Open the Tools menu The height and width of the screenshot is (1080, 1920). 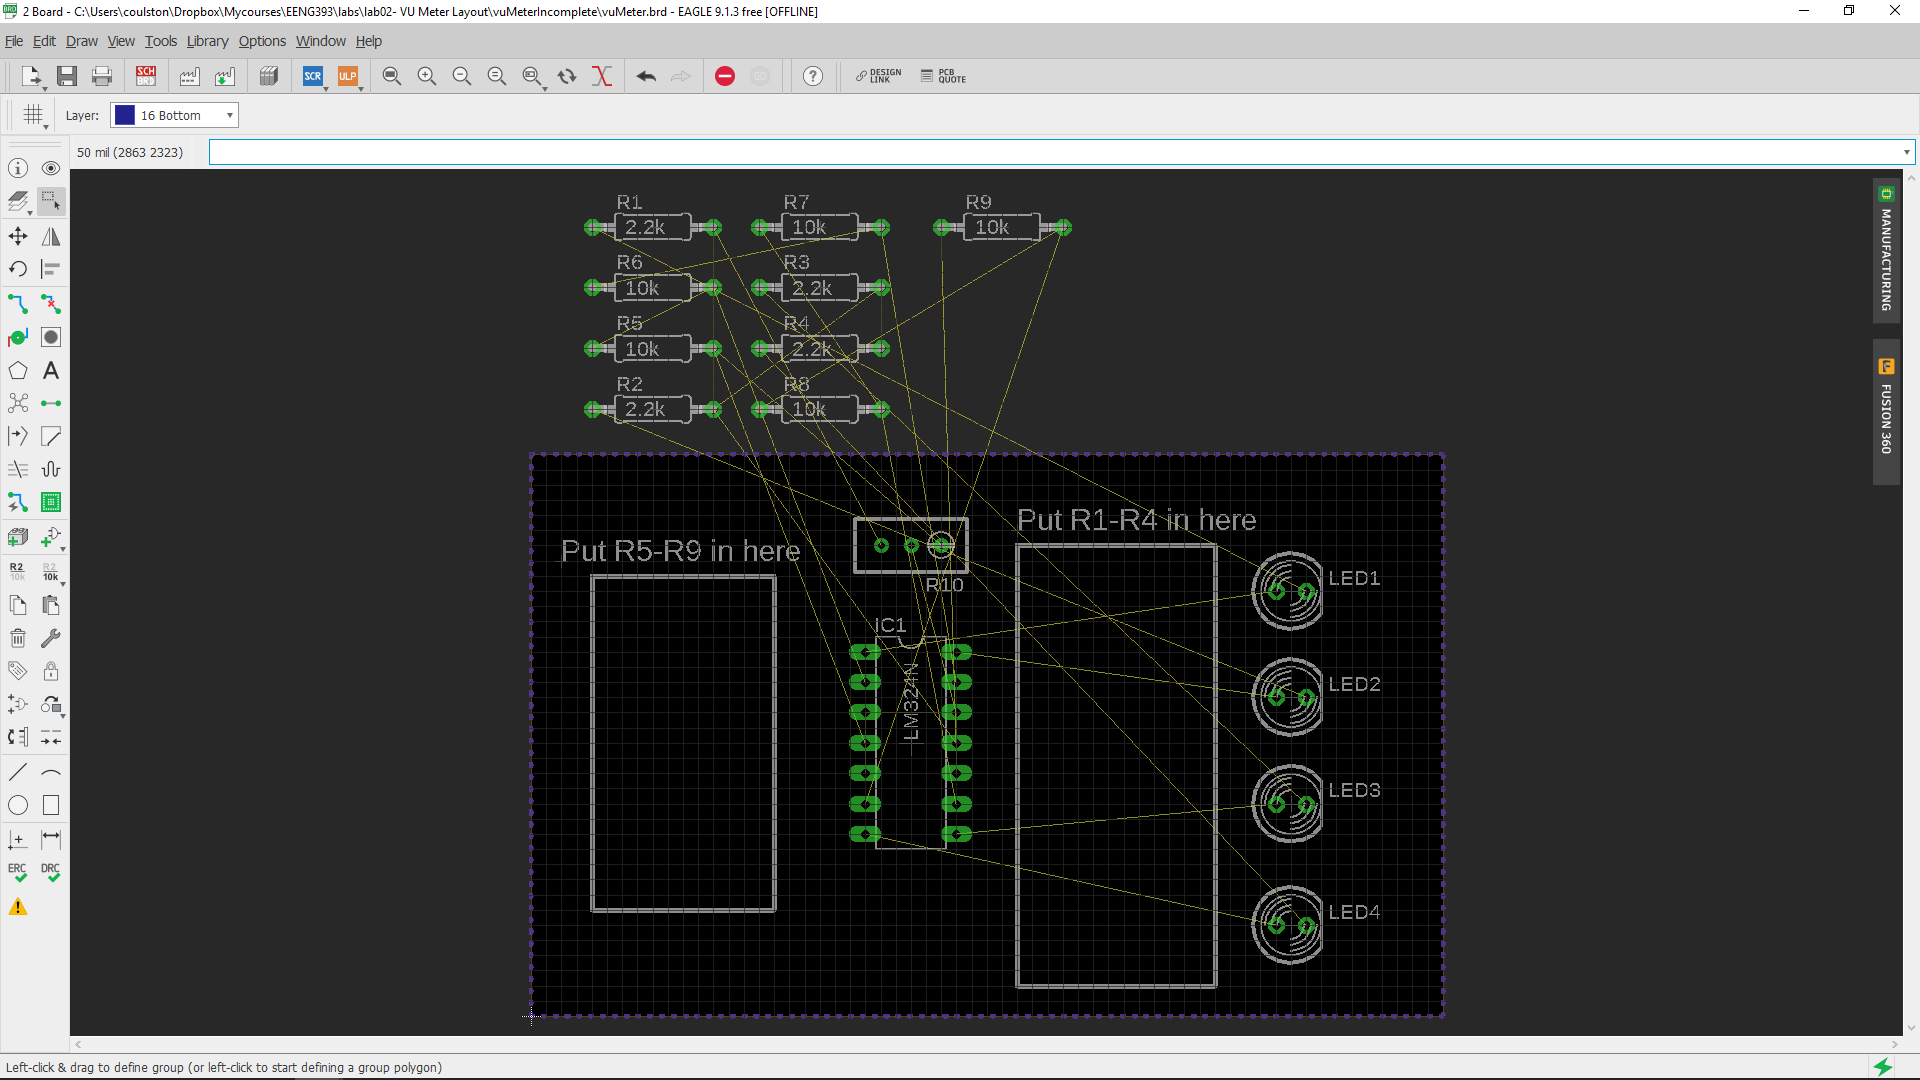(160, 41)
